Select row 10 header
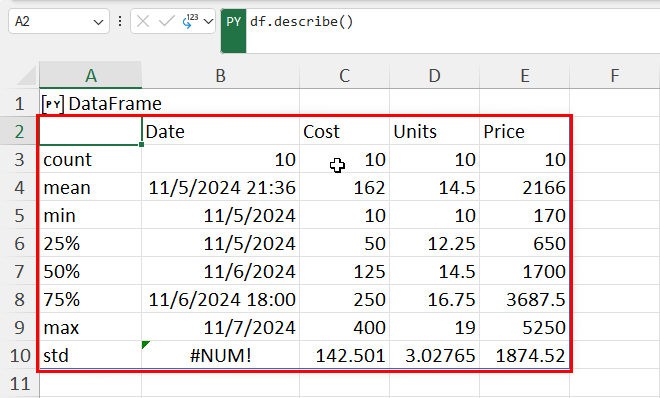 (19, 356)
